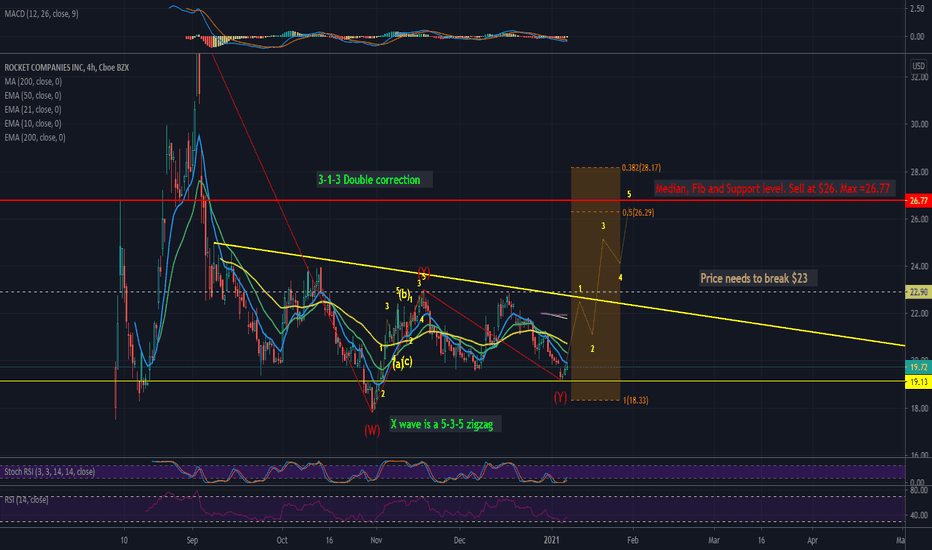Click the 22.90 price axis label
The image size is (932, 550).
918,292
